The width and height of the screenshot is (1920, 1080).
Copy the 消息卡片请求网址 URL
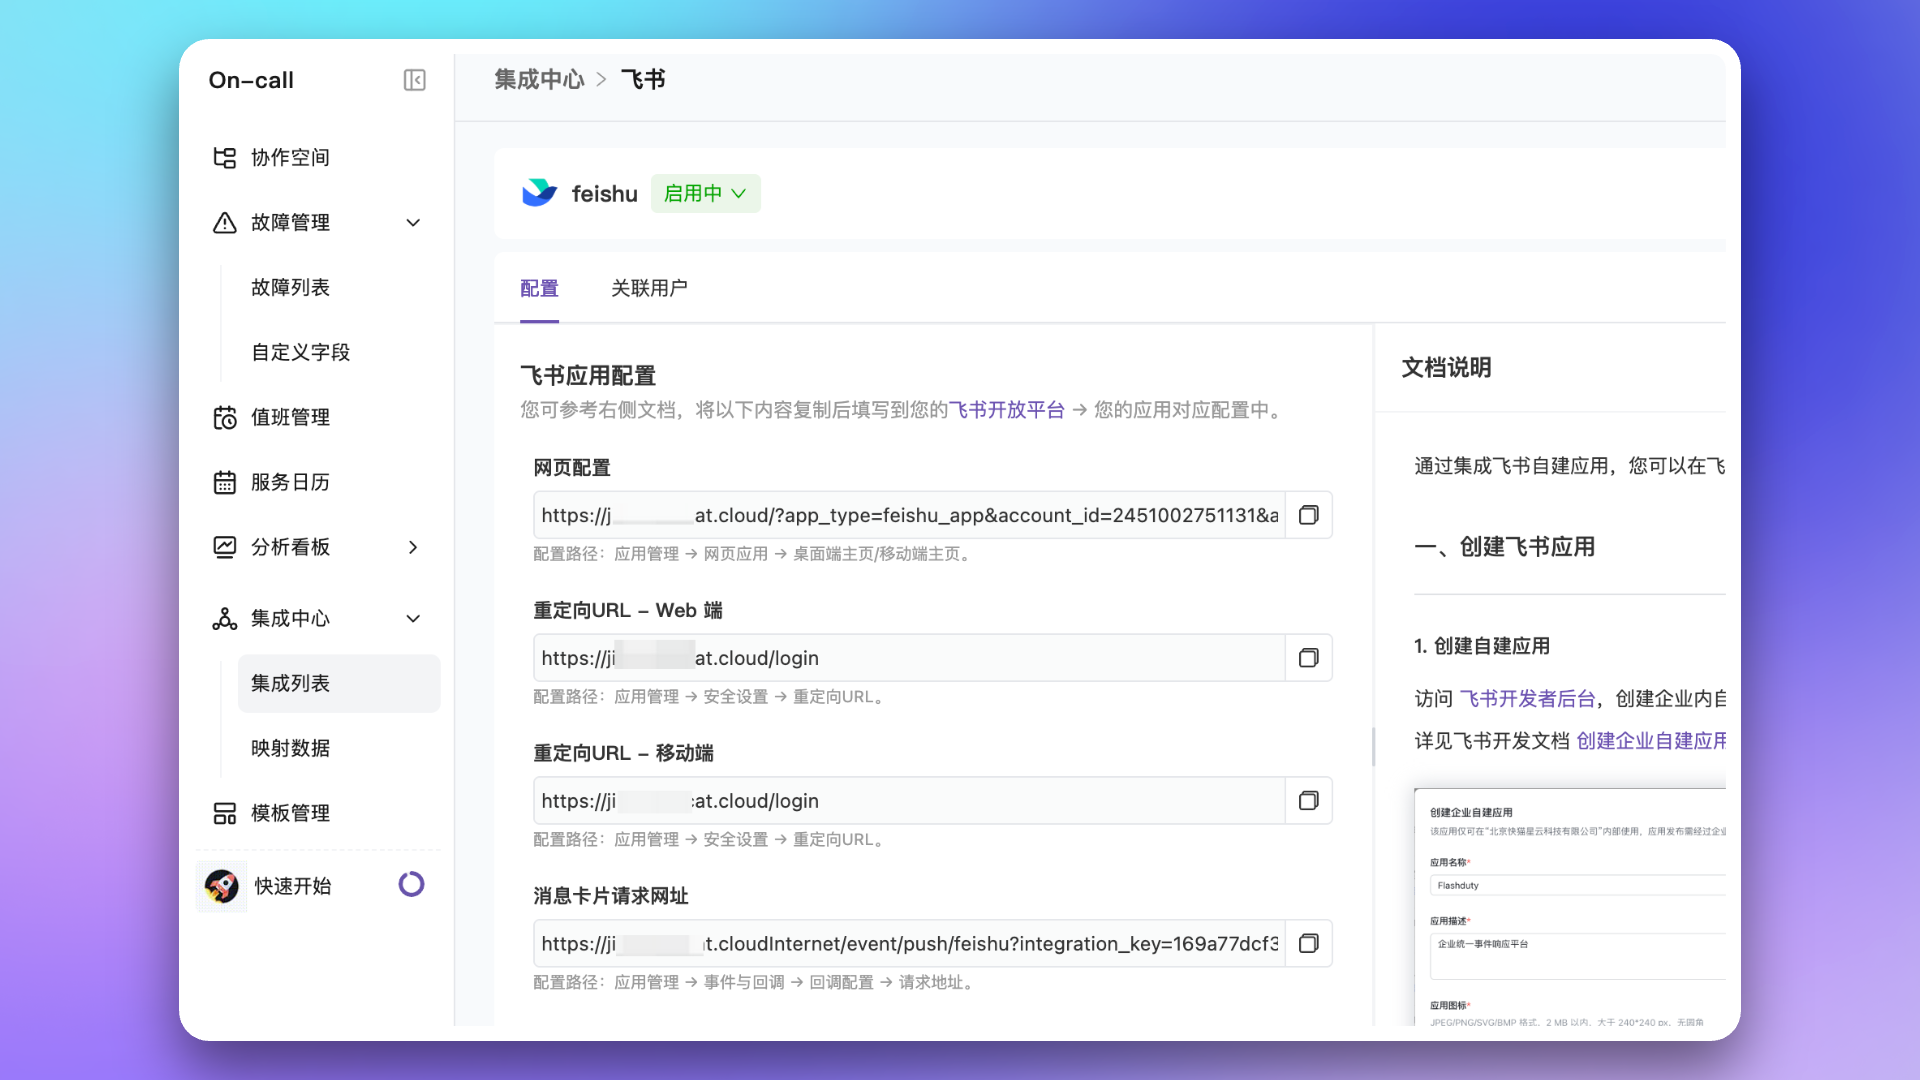1308,944
